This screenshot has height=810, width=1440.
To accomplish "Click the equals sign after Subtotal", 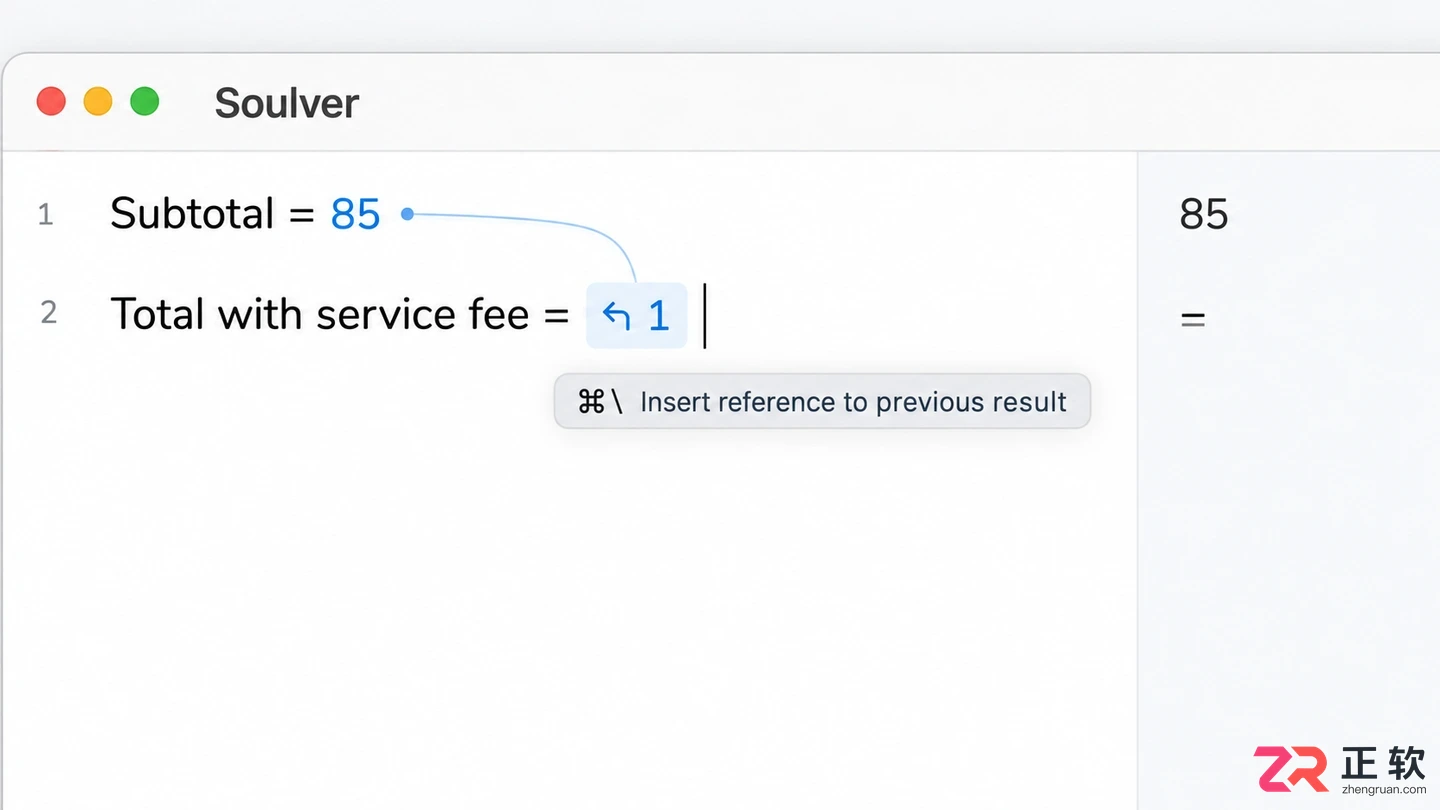I will pyautogui.click(x=302, y=215).
